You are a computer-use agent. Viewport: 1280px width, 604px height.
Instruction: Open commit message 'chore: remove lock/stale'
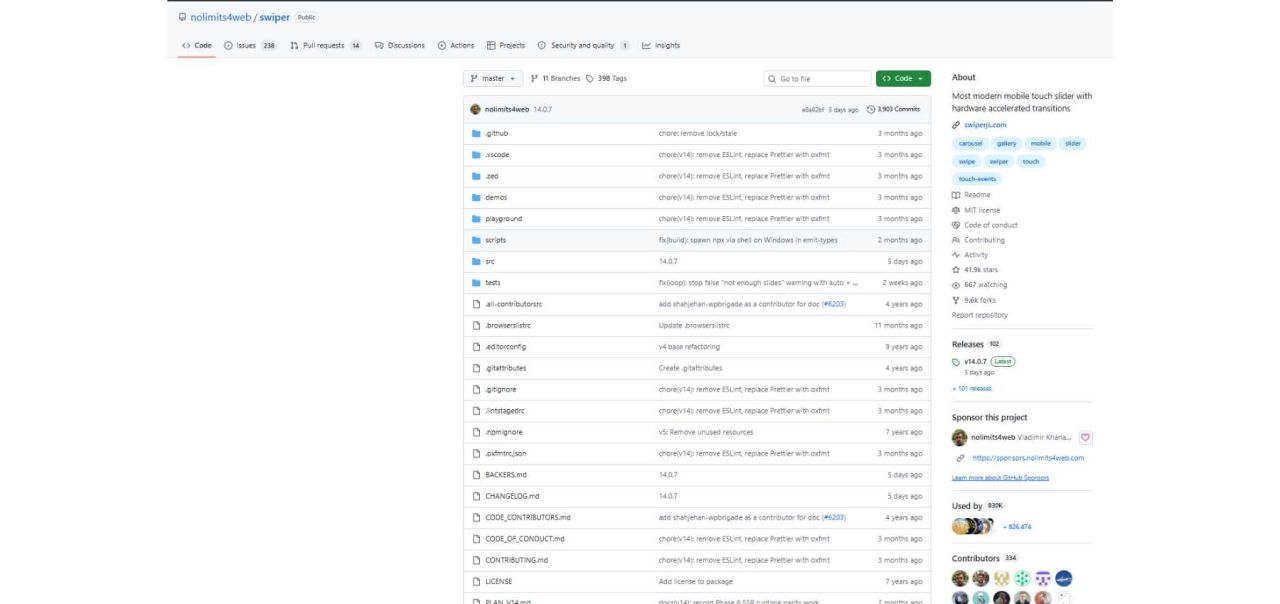(x=698, y=133)
